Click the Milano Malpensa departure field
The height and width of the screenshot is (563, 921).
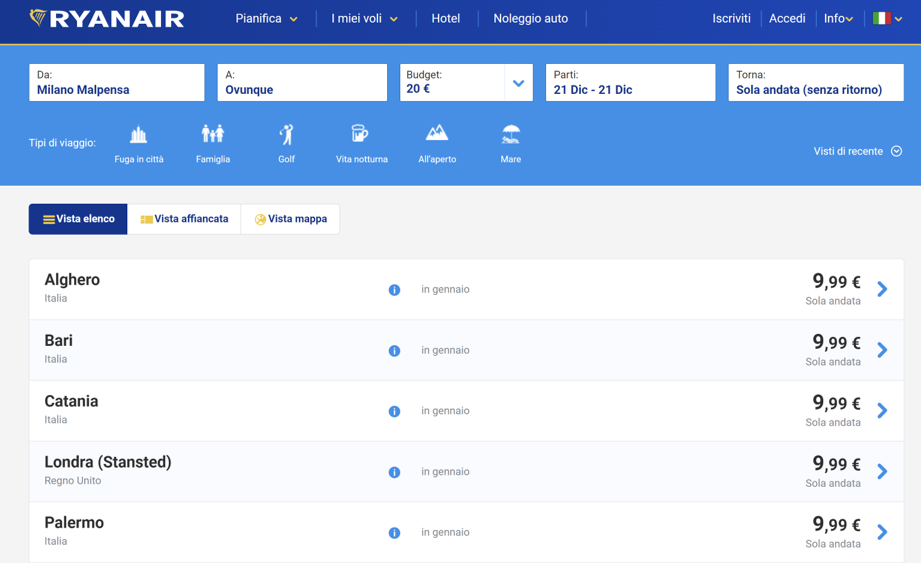[116, 83]
